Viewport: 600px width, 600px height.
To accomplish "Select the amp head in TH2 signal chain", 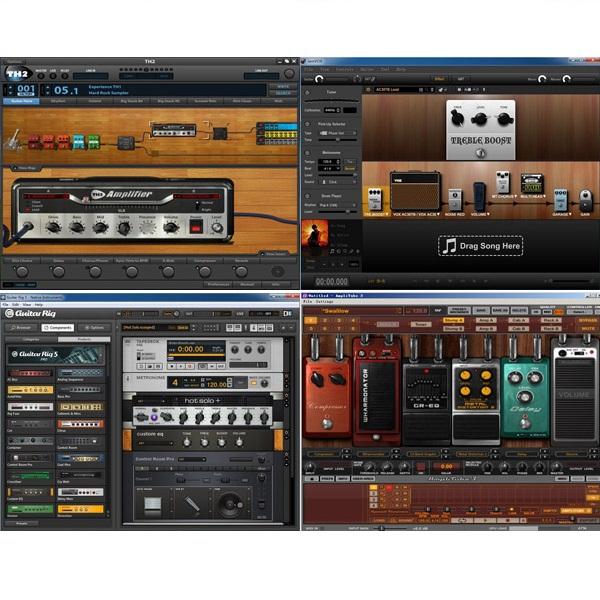I will coord(174,130).
